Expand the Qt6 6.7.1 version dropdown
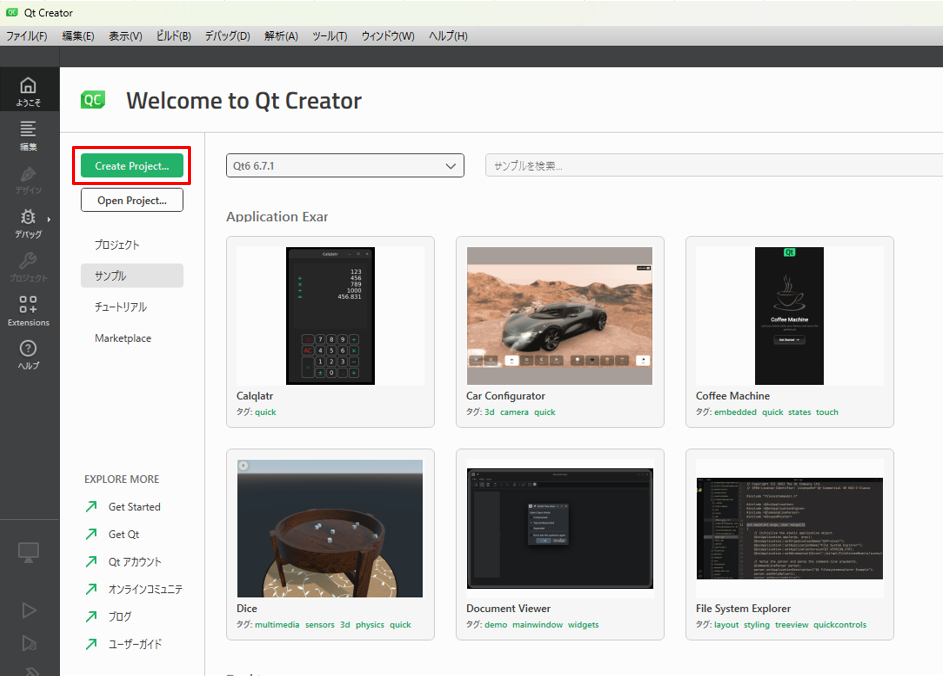Viewport: 943px width, 676px height. coord(345,166)
